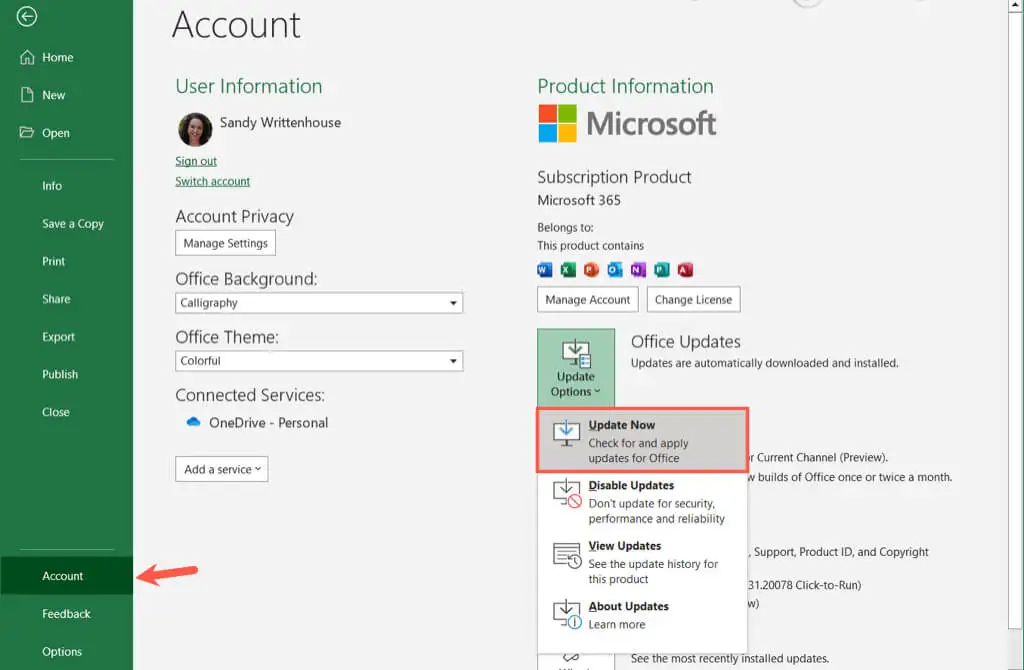Image resolution: width=1024 pixels, height=670 pixels.
Task: Click the View Updates history icon
Action: (567, 556)
